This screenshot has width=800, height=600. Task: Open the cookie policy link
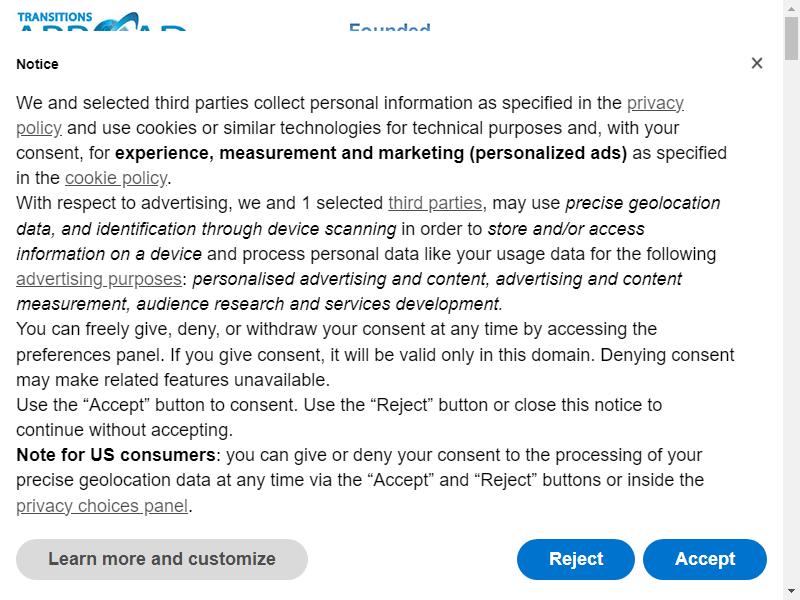click(116, 178)
